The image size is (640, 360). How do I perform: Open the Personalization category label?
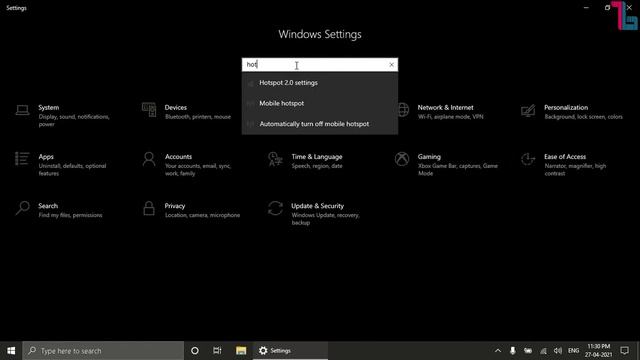(x=566, y=107)
